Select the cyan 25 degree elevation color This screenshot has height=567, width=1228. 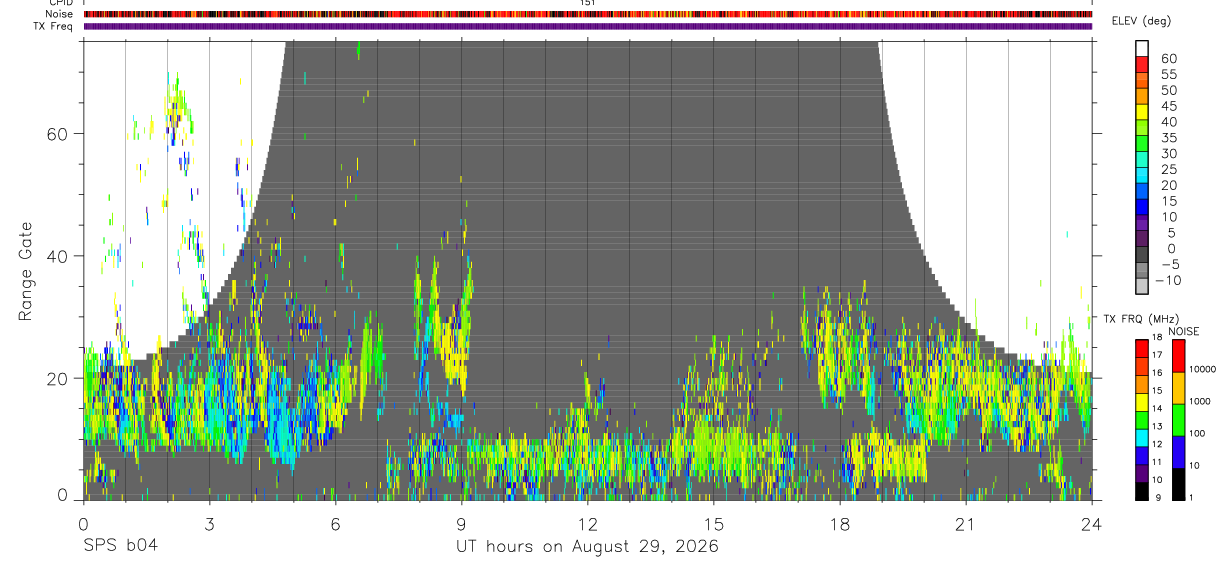pyautogui.click(x=1142, y=173)
